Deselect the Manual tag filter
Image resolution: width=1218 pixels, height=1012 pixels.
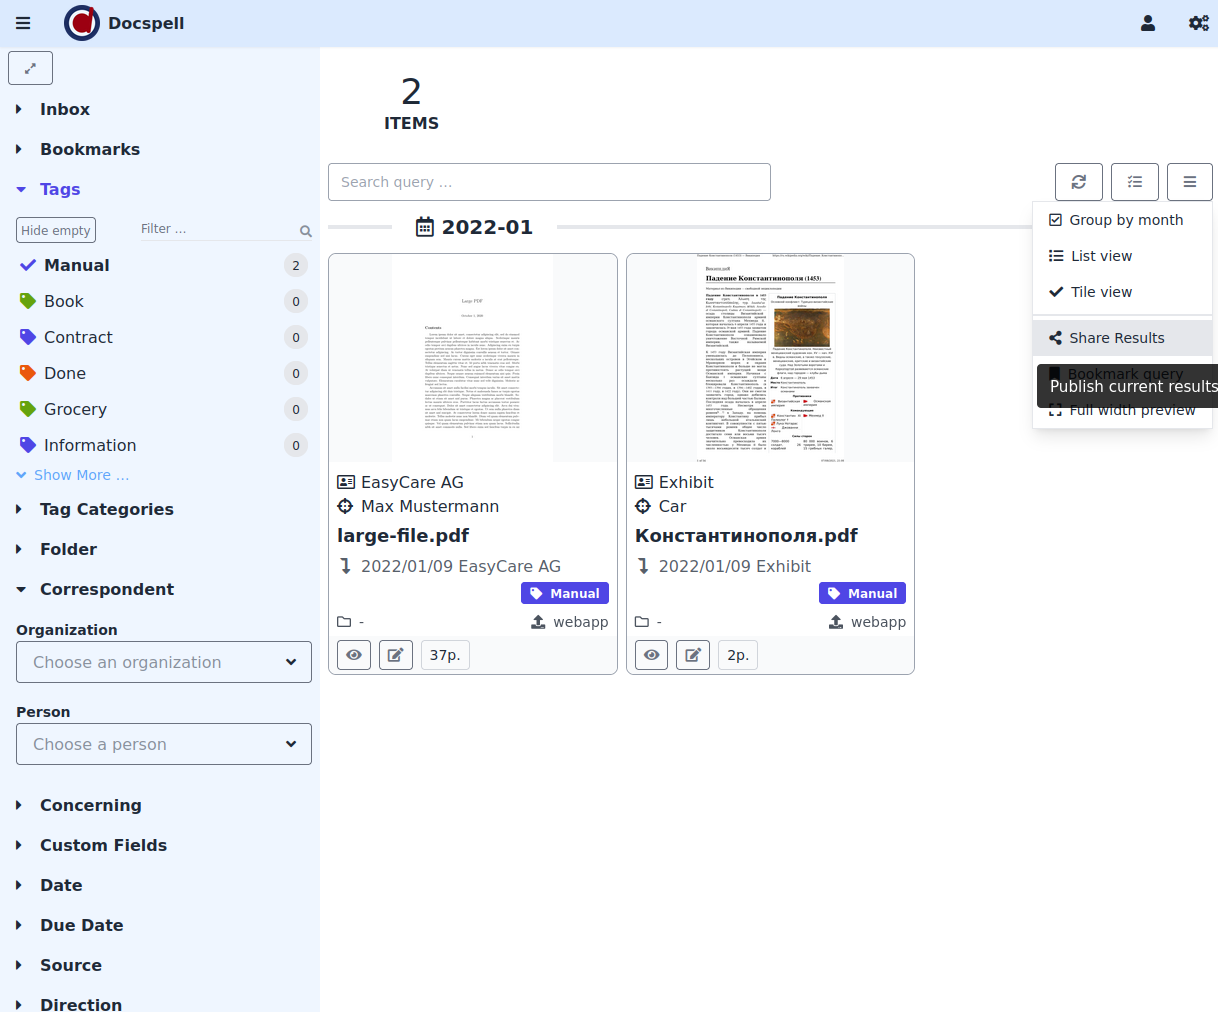(x=76, y=265)
